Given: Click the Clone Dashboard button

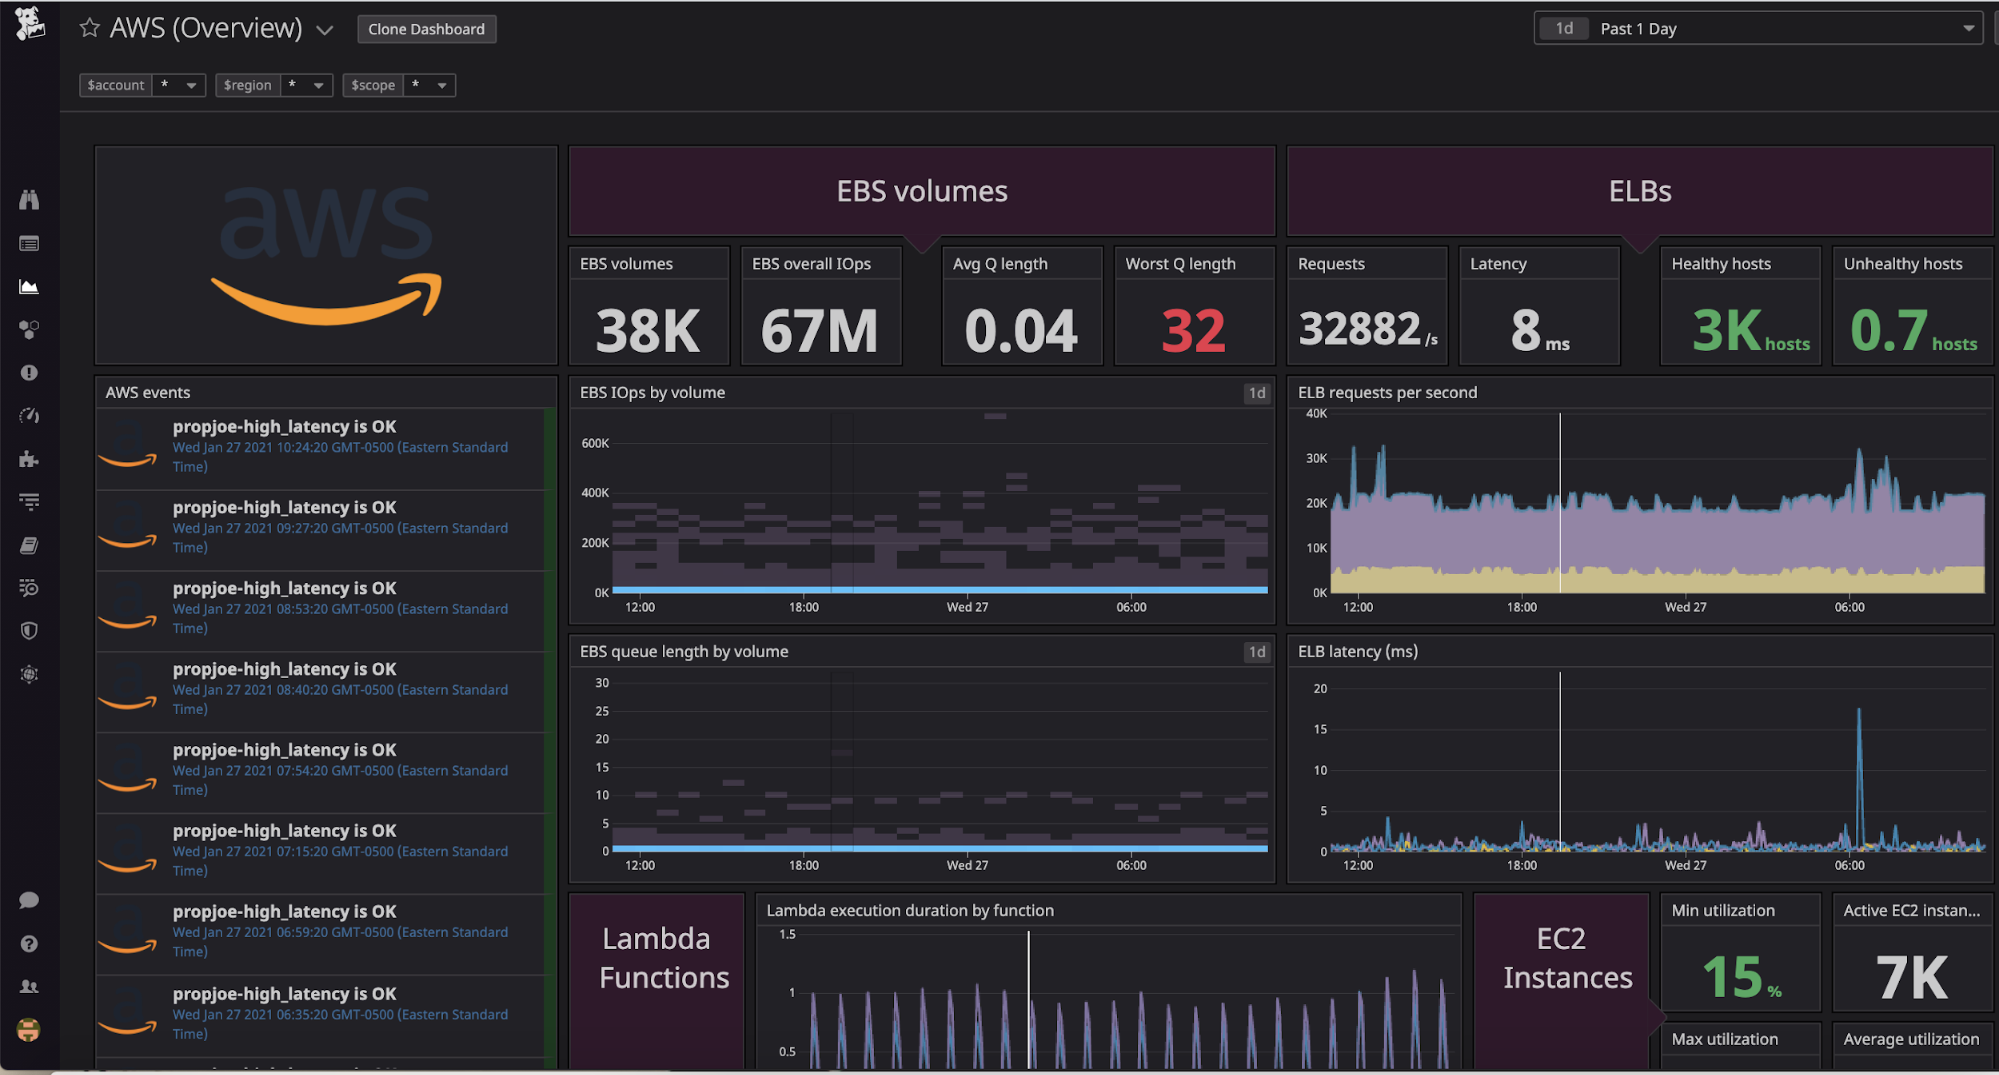Looking at the screenshot, I should tap(427, 29).
